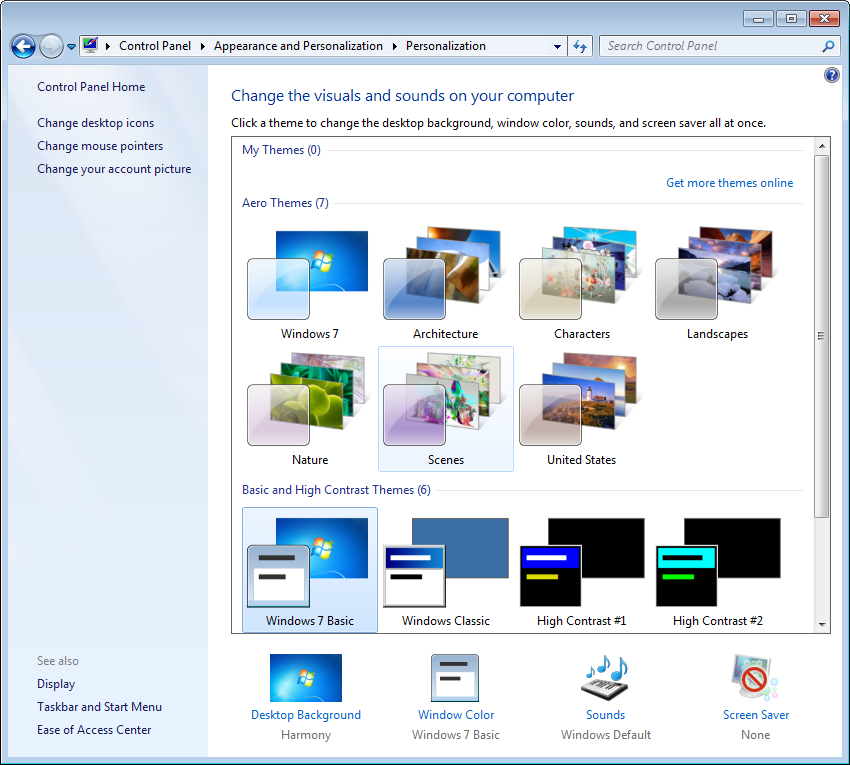Viewport: 850px width, 765px height.
Task: Select the Windows Classic theme
Action: coord(446,570)
